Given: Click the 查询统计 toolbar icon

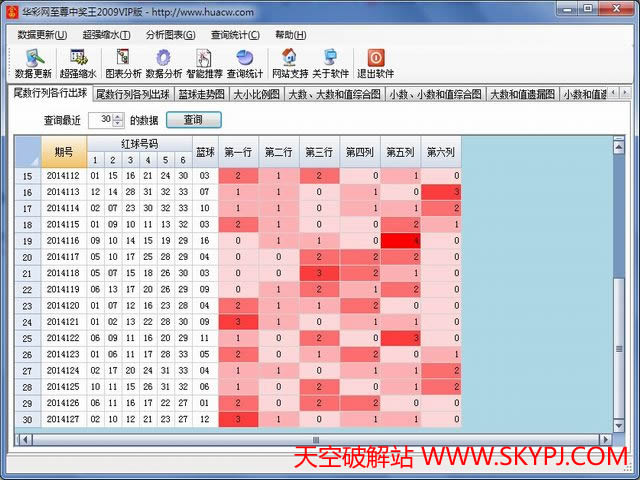Looking at the screenshot, I should point(245,64).
